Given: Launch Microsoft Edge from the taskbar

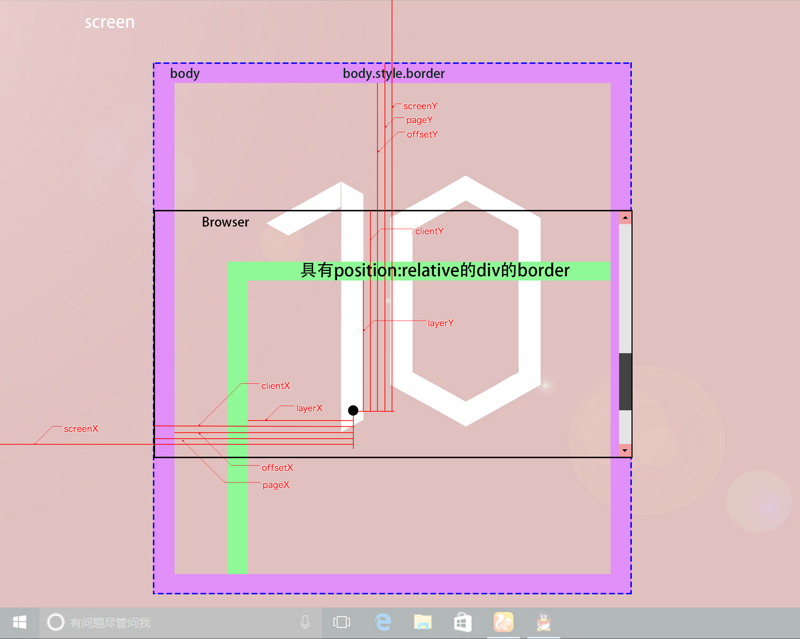Looking at the screenshot, I should [x=383, y=622].
